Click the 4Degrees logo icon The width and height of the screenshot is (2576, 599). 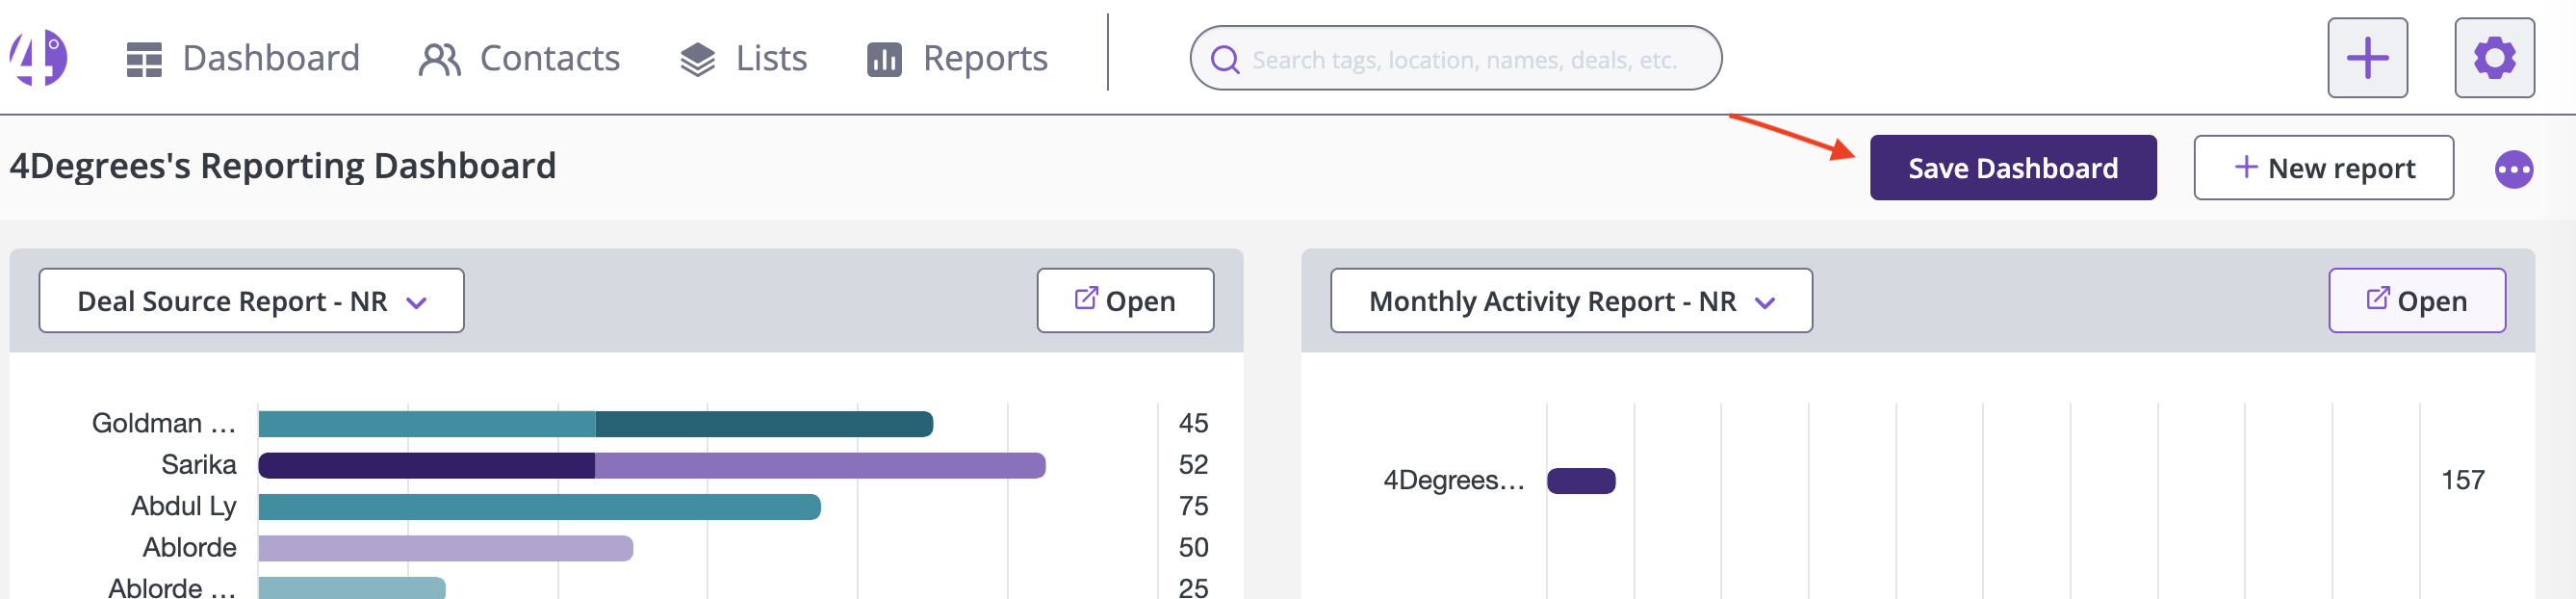click(x=38, y=57)
